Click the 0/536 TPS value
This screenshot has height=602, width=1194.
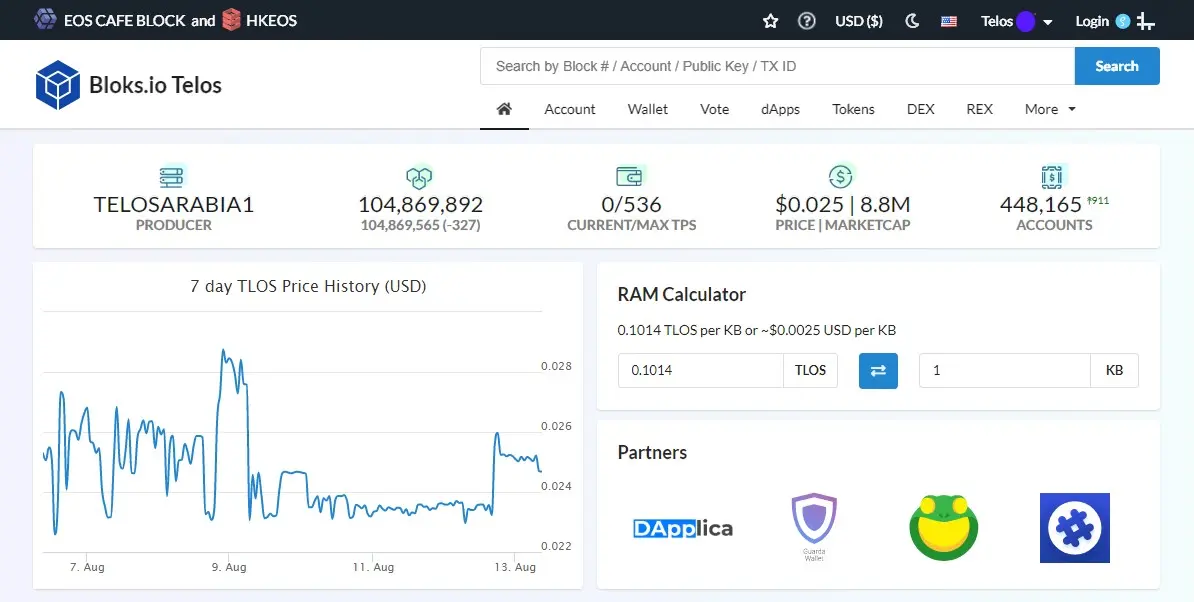tap(631, 205)
